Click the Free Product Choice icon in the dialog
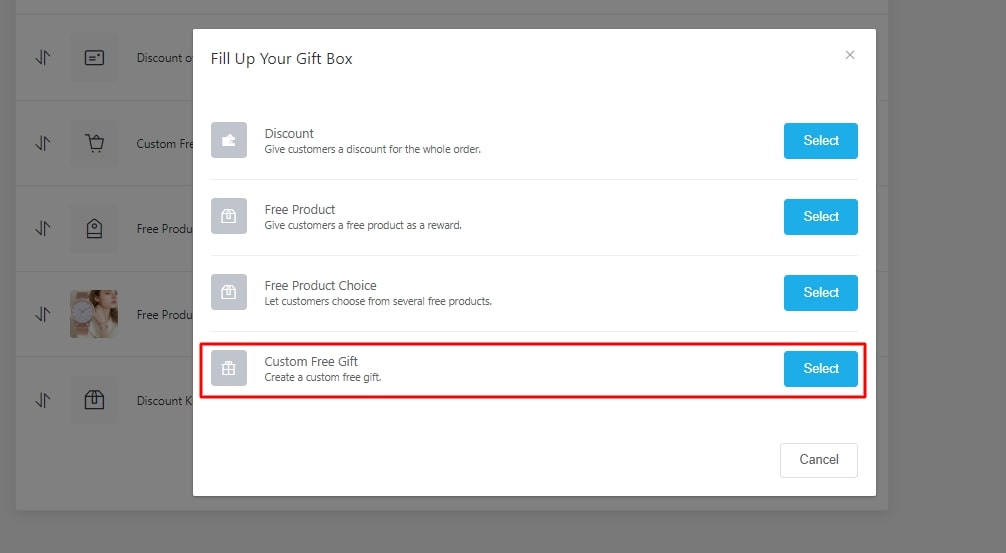This screenshot has width=1006, height=553. tap(228, 293)
